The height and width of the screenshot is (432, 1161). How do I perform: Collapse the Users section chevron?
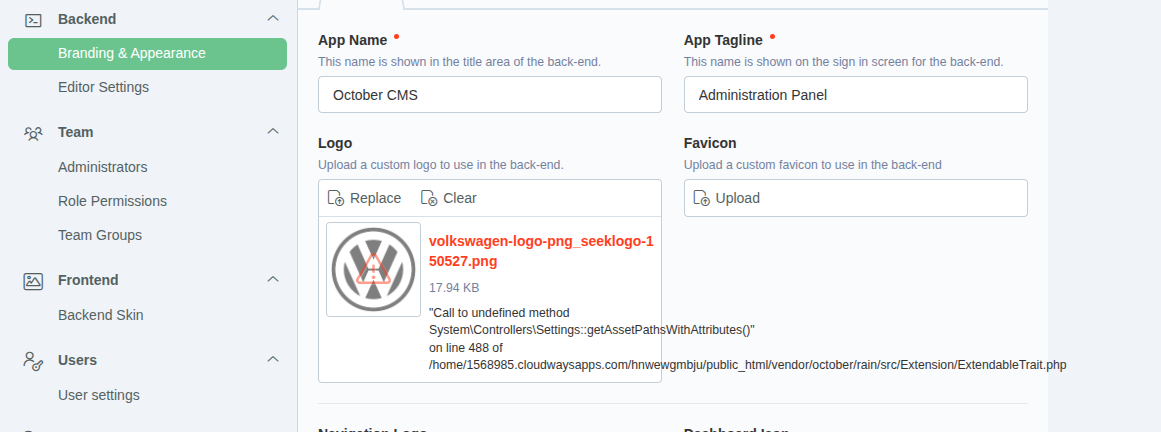click(x=273, y=359)
